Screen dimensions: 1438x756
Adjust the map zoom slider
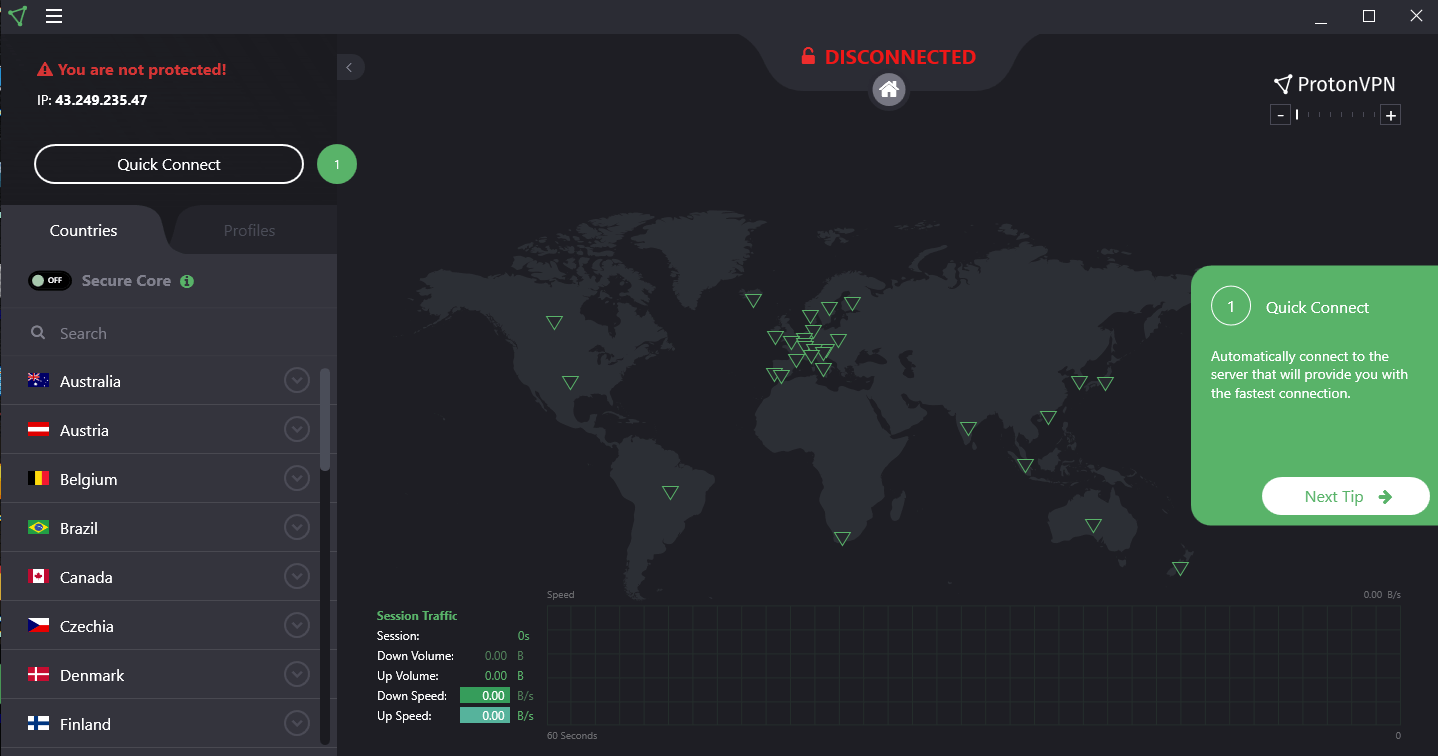(x=1335, y=114)
